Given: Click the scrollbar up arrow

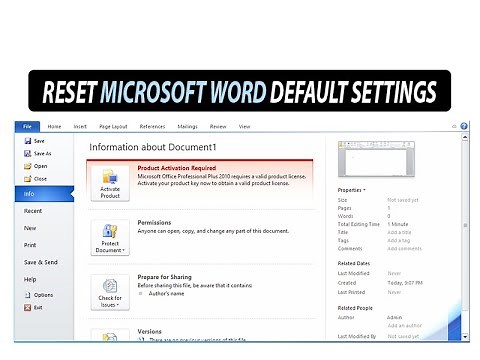Looking at the screenshot, I should point(465,137).
